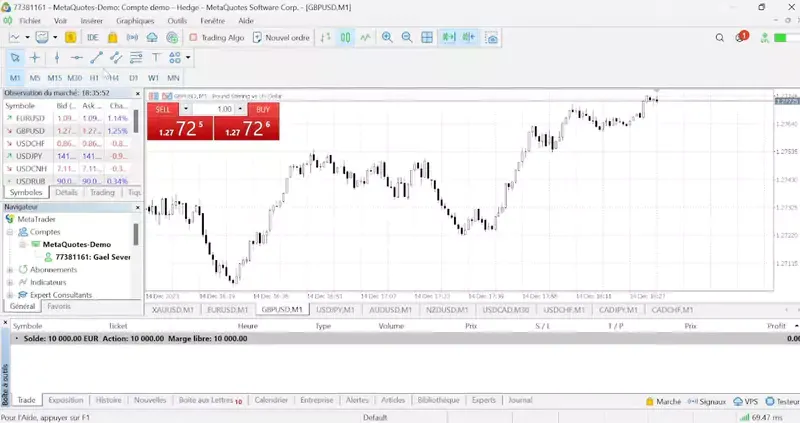Click the shapes objects icon

(x=175, y=58)
